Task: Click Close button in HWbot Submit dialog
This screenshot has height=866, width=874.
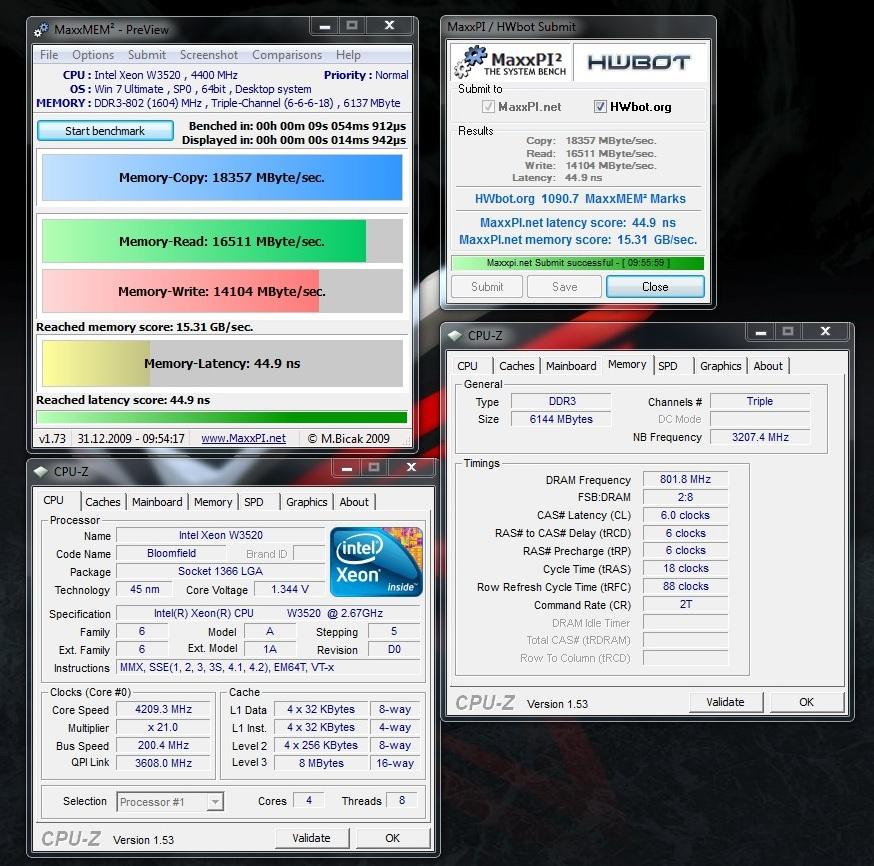Action: (655, 286)
